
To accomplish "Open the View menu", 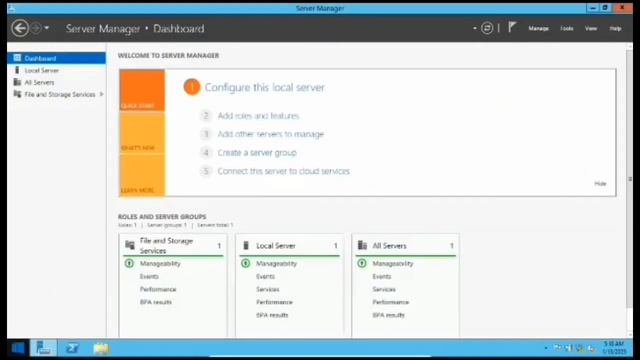I will (x=591, y=29).
